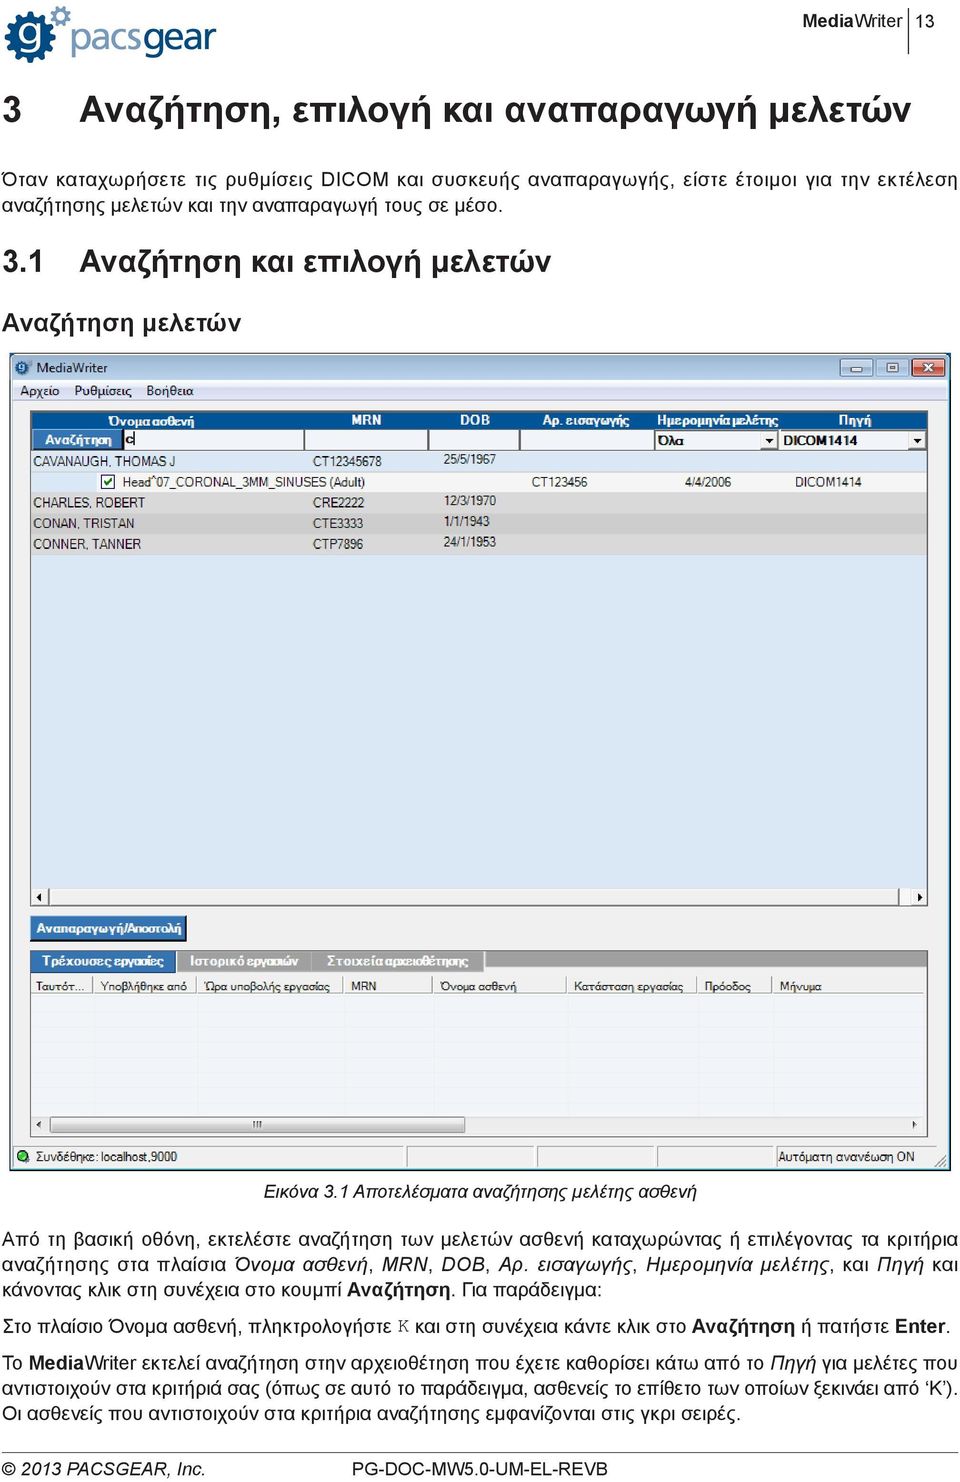Image resolution: width=960 pixels, height=1482 pixels.
Task: Click the Αρ. εισαγωγής search field
Action: tap(586, 440)
